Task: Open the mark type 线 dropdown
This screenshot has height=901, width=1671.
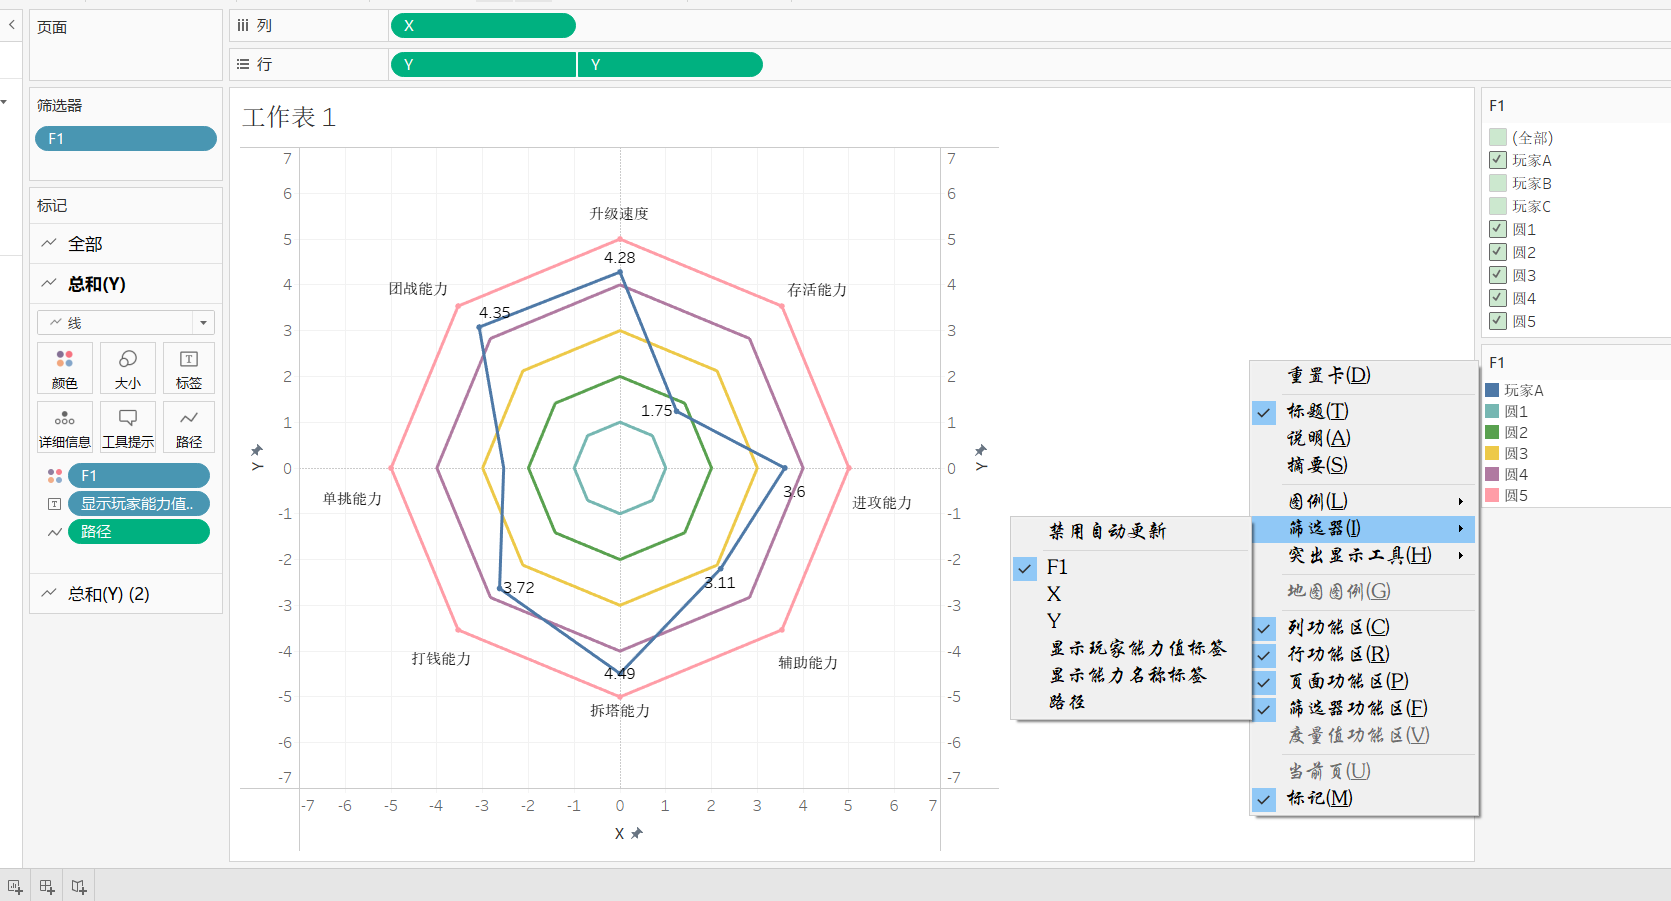Action: tap(126, 322)
